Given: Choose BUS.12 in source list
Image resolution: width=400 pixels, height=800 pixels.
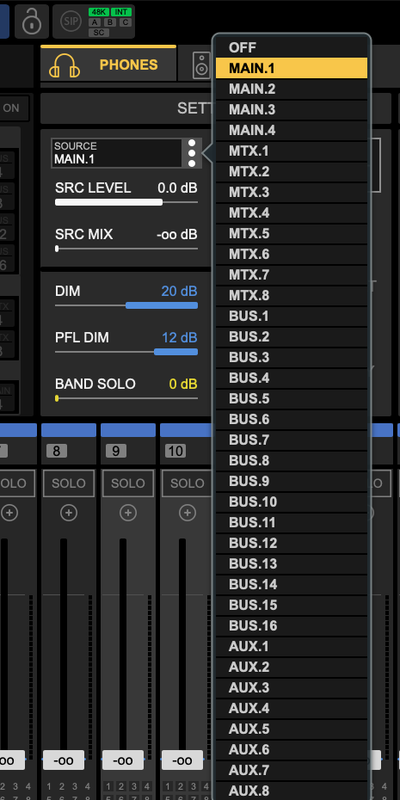Looking at the screenshot, I should pos(291,543).
